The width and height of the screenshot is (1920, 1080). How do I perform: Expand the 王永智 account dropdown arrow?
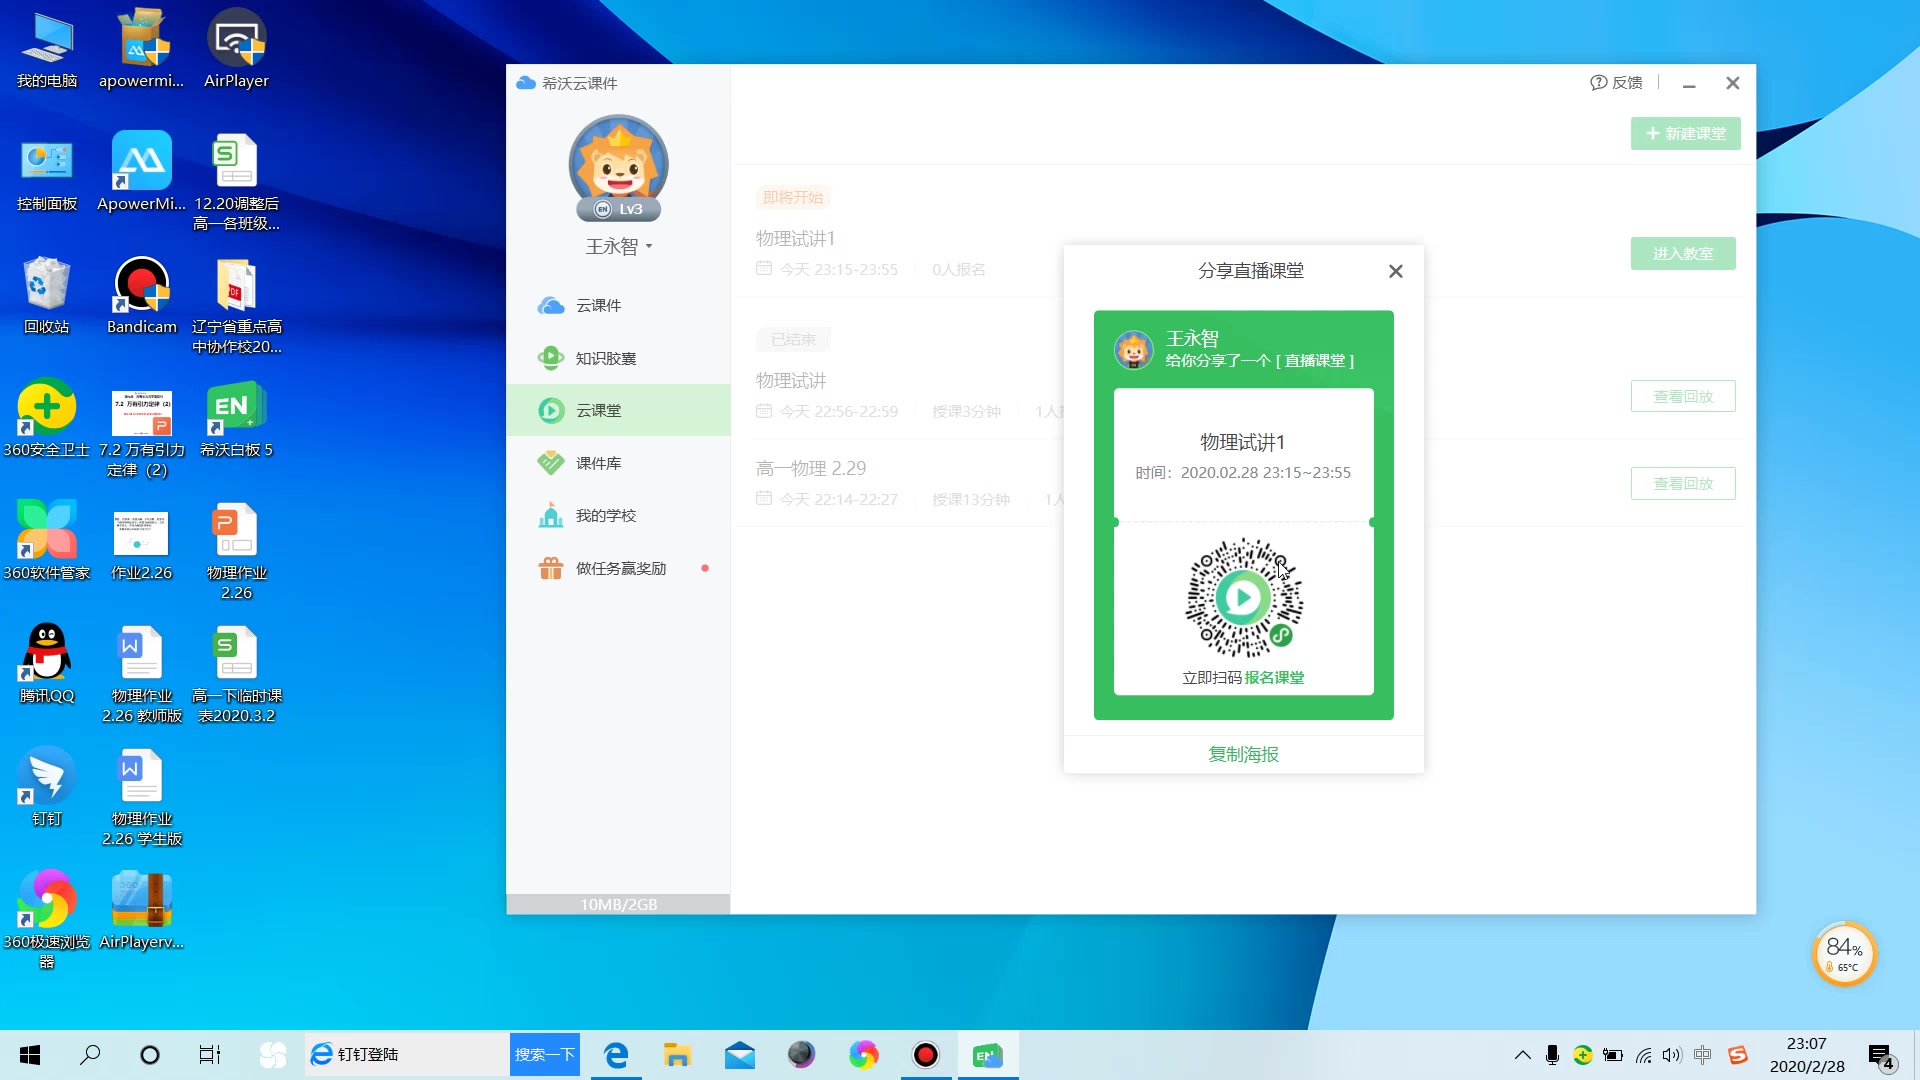[649, 246]
